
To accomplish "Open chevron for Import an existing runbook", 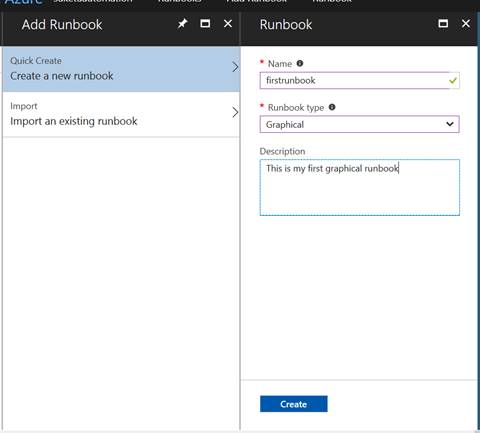I will [235, 112].
